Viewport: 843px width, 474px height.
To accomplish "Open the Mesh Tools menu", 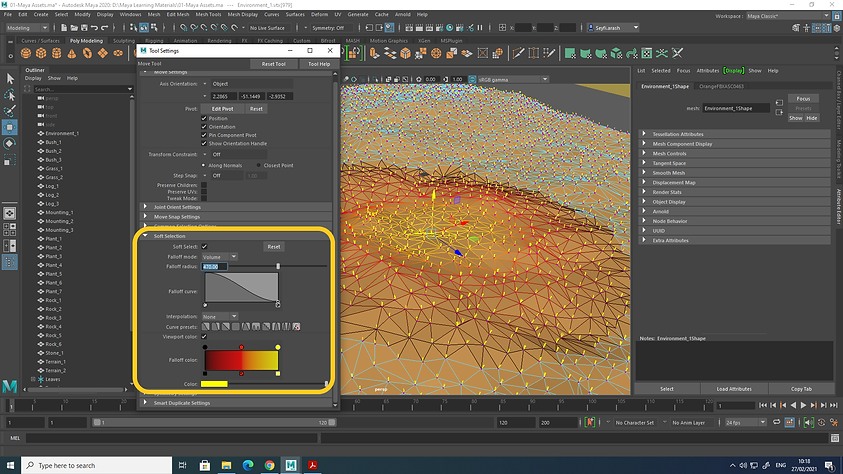I will (x=208, y=15).
